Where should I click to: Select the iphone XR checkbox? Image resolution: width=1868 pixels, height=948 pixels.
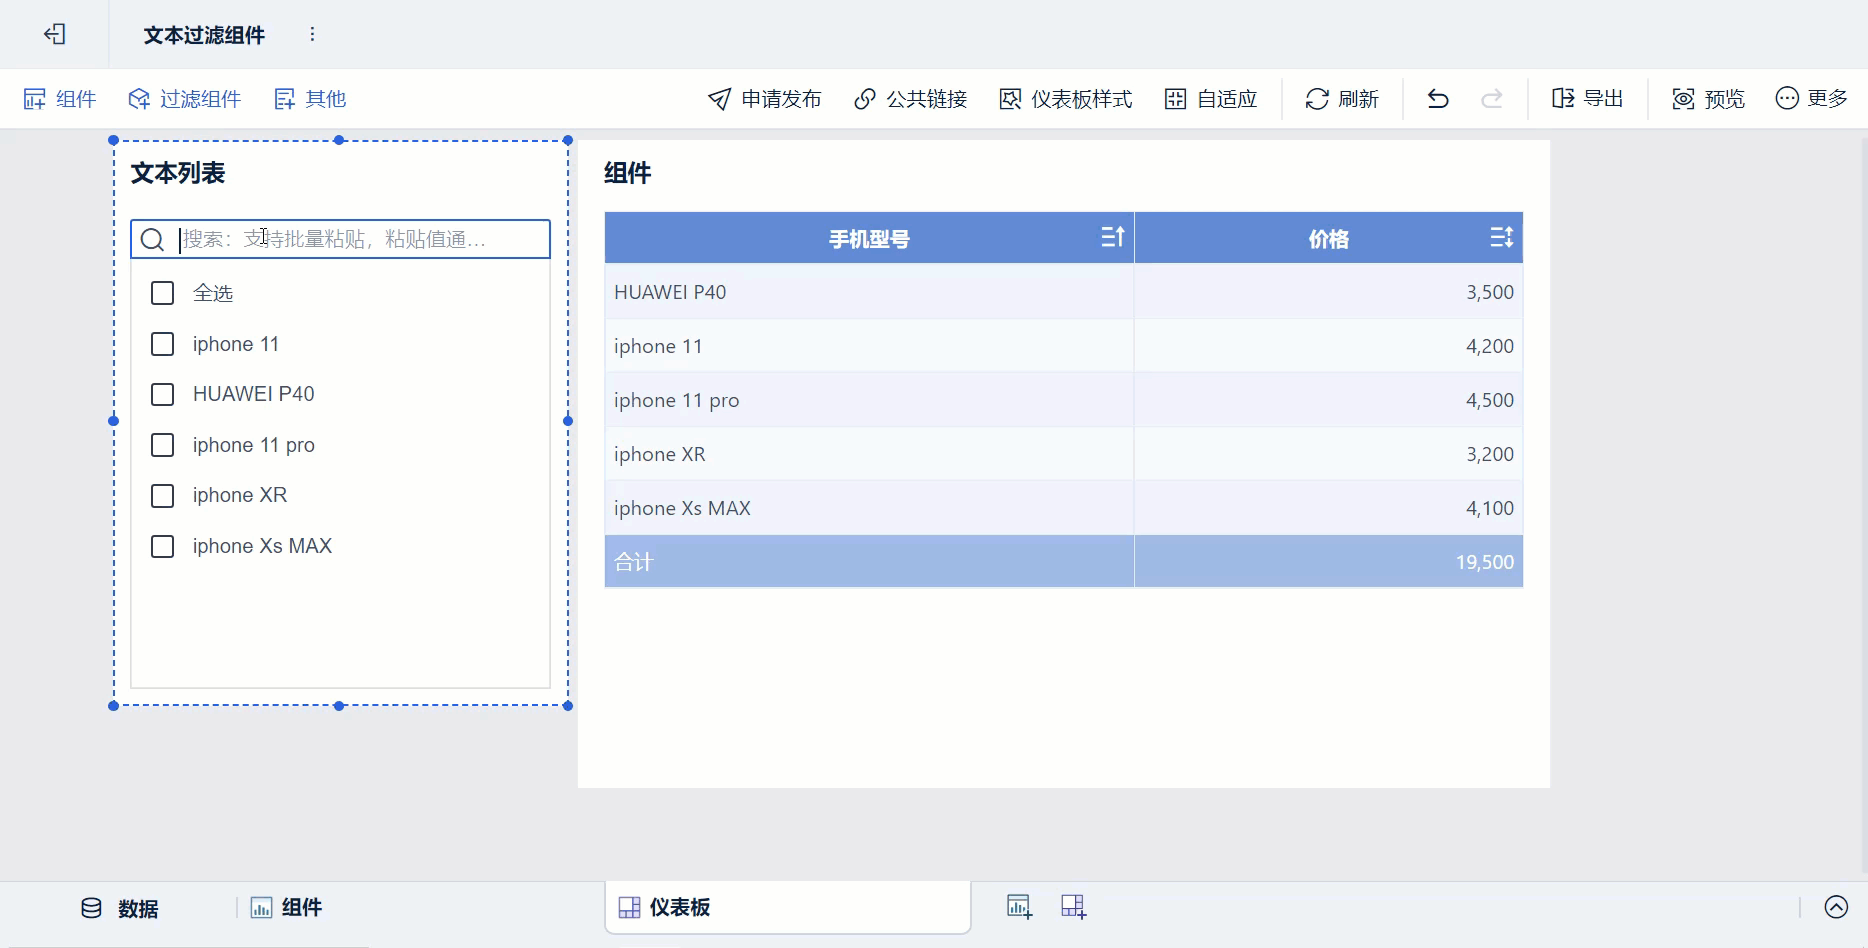tap(162, 495)
